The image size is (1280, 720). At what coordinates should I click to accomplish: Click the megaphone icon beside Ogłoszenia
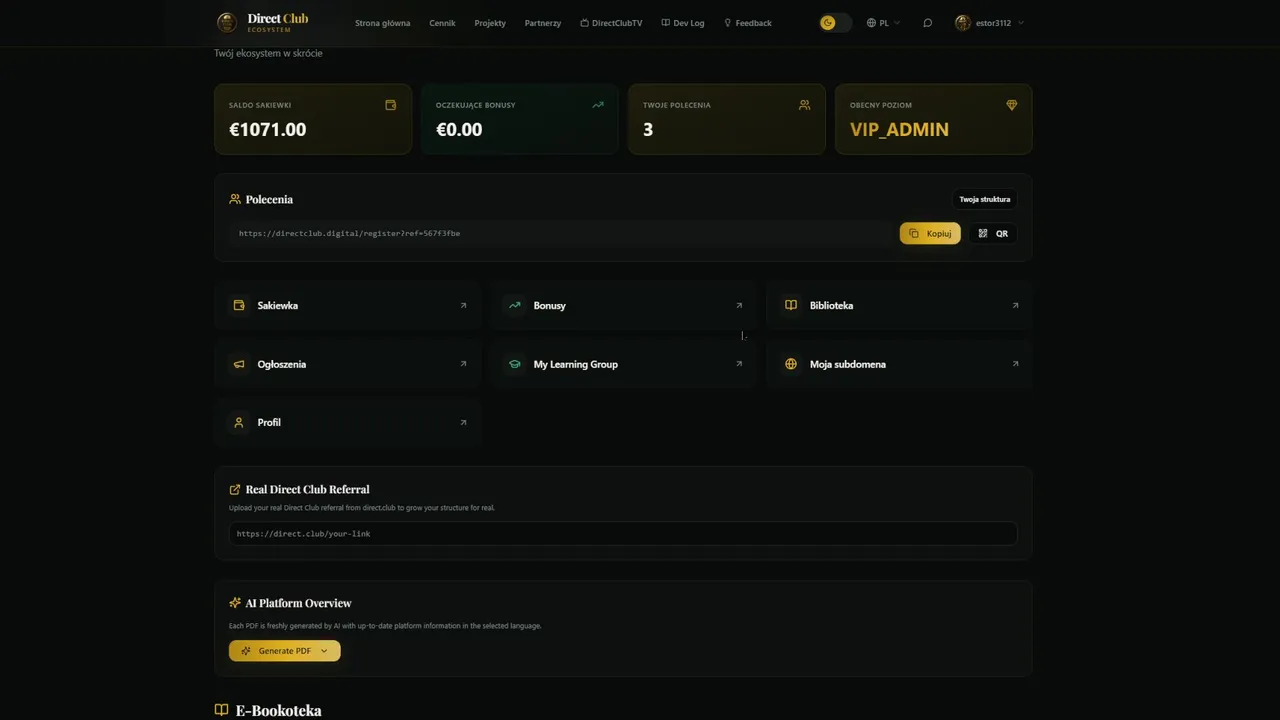pos(239,364)
